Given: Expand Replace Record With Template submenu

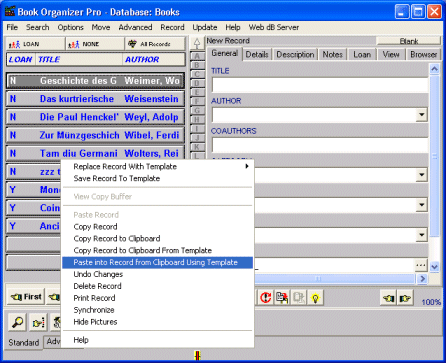Looking at the screenshot, I should pos(247,166).
